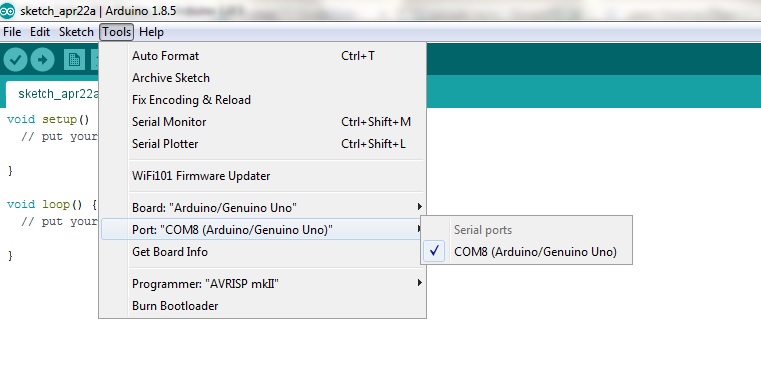Click the Serial ports submenu header
The image size is (761, 382).
tap(483, 230)
